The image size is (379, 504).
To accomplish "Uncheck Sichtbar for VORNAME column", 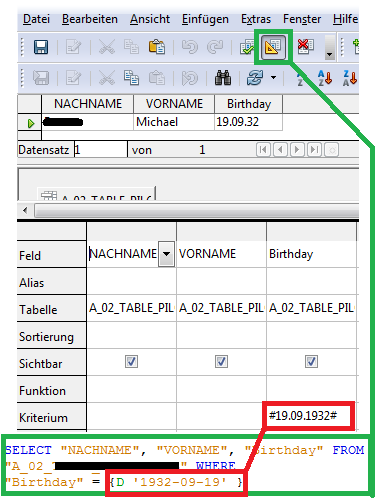I will pos(221,361).
